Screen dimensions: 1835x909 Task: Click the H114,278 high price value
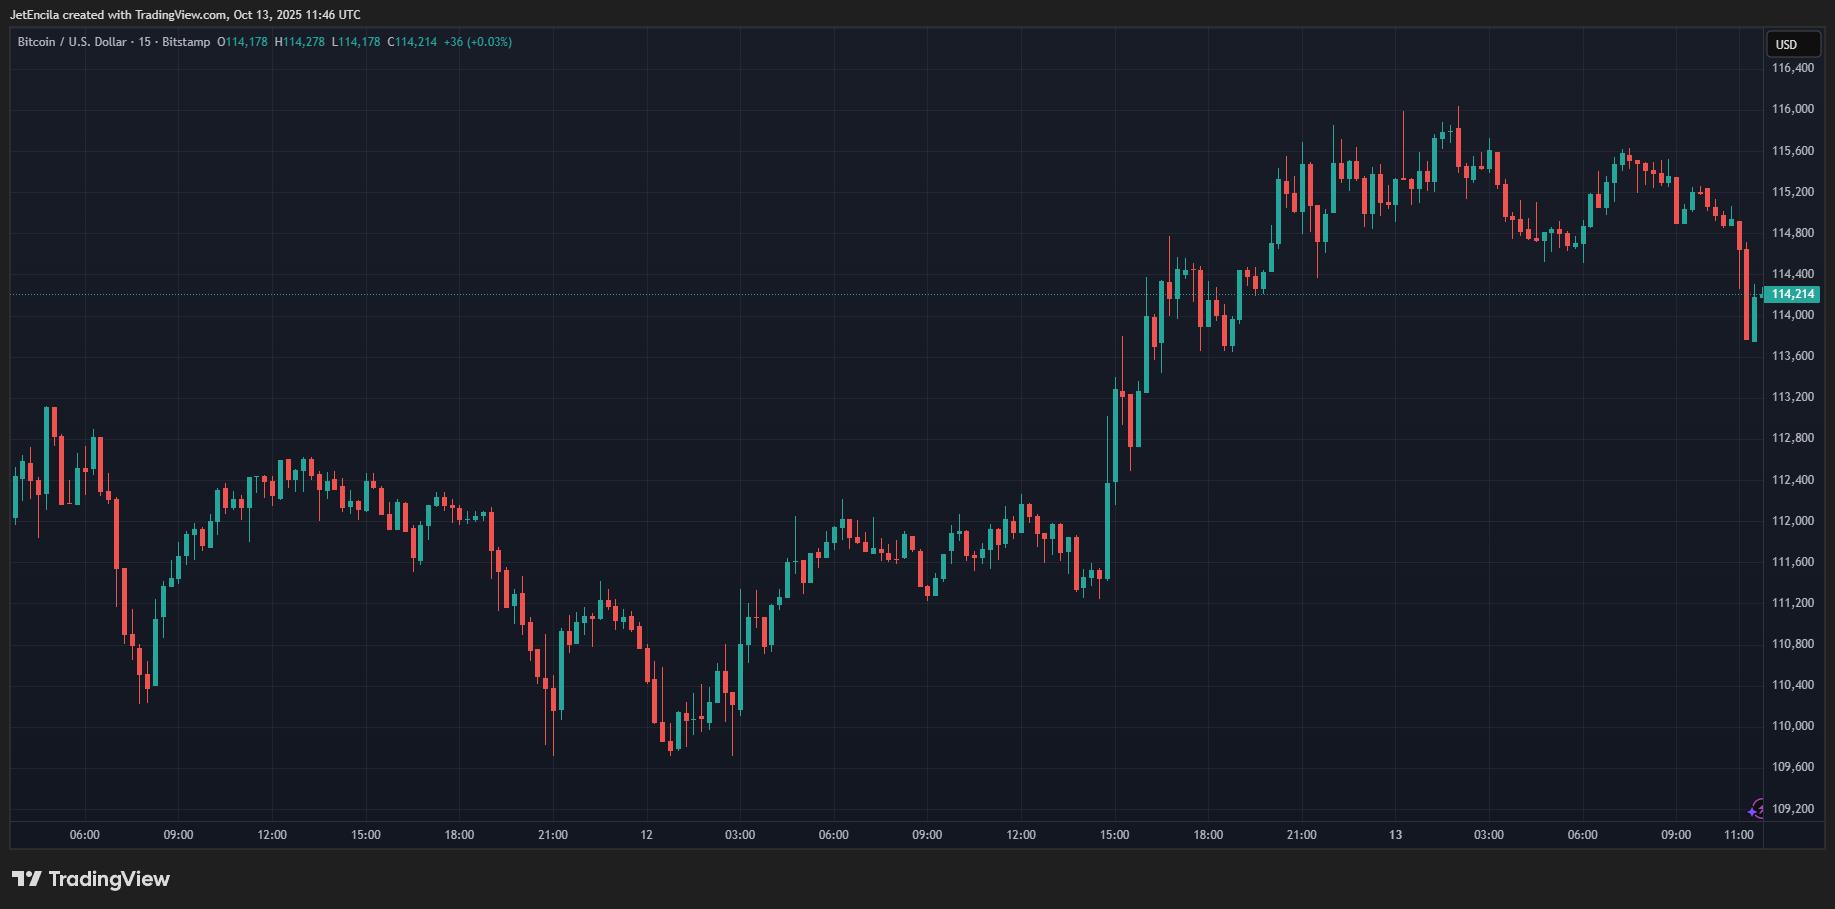coord(299,42)
